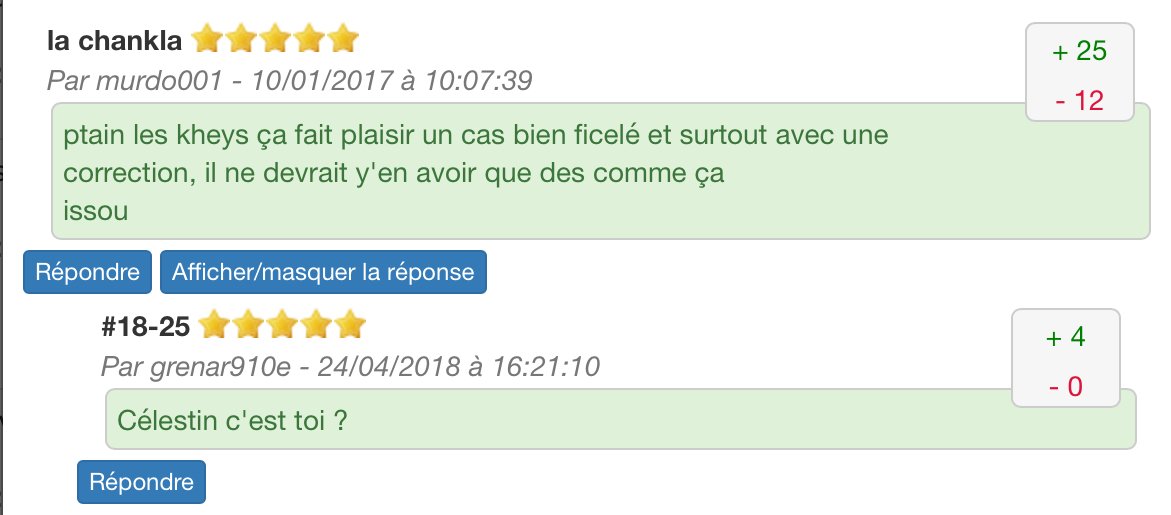Click the 'Célestin c'est toi ?' reply text
Image resolution: width=1171 pixels, height=515 pixels.
pos(232,419)
